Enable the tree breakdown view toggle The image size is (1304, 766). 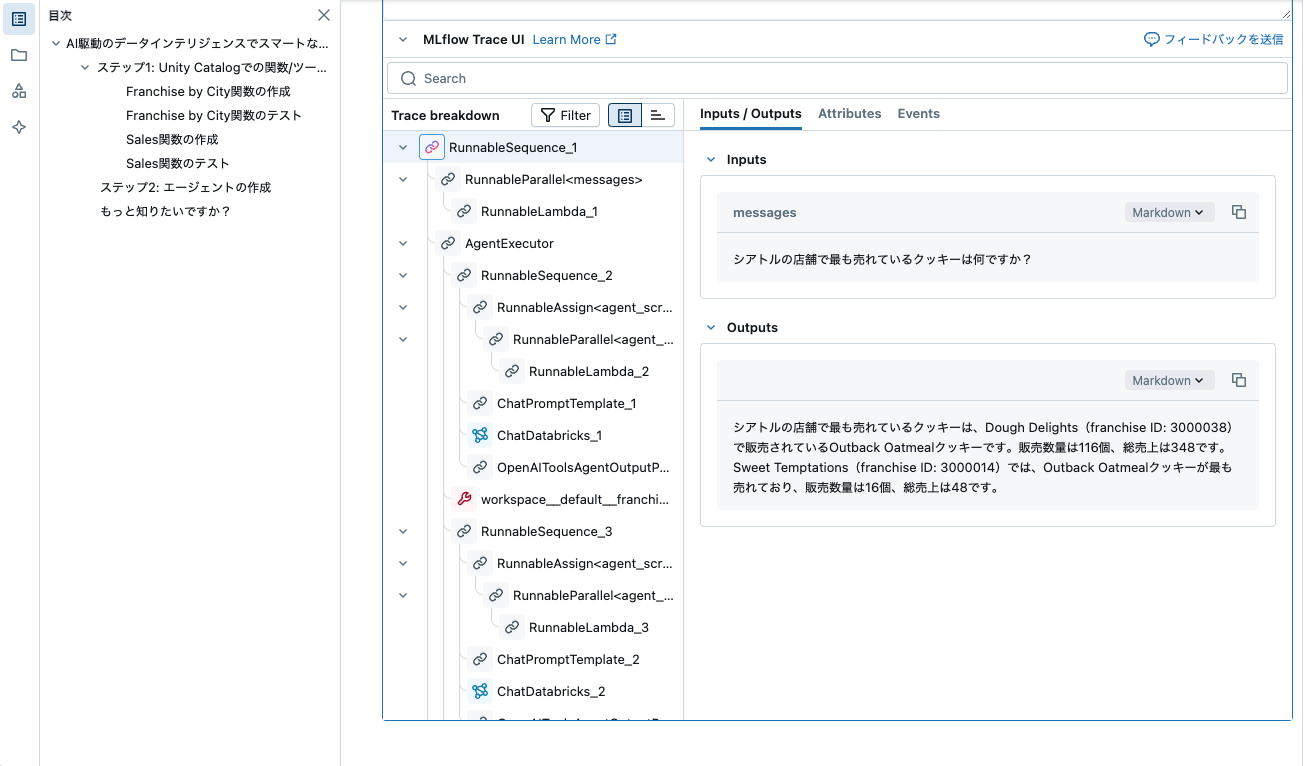625,115
